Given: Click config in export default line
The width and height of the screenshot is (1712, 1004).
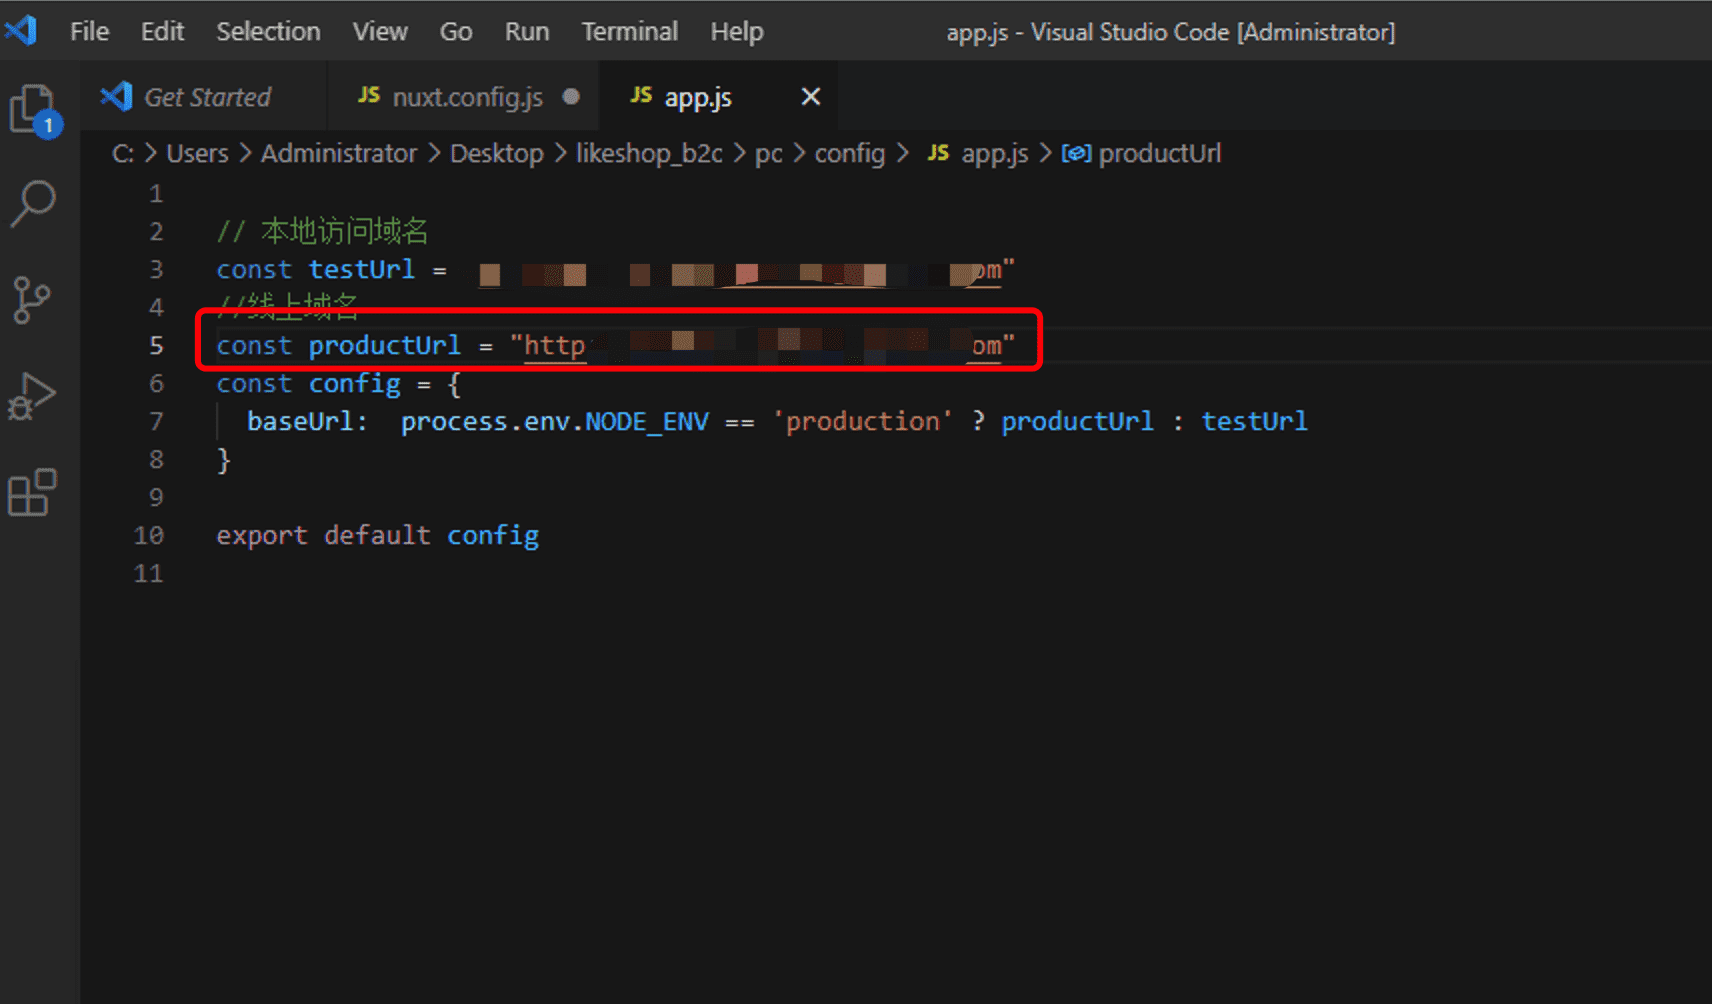Looking at the screenshot, I should pyautogui.click(x=493, y=536).
